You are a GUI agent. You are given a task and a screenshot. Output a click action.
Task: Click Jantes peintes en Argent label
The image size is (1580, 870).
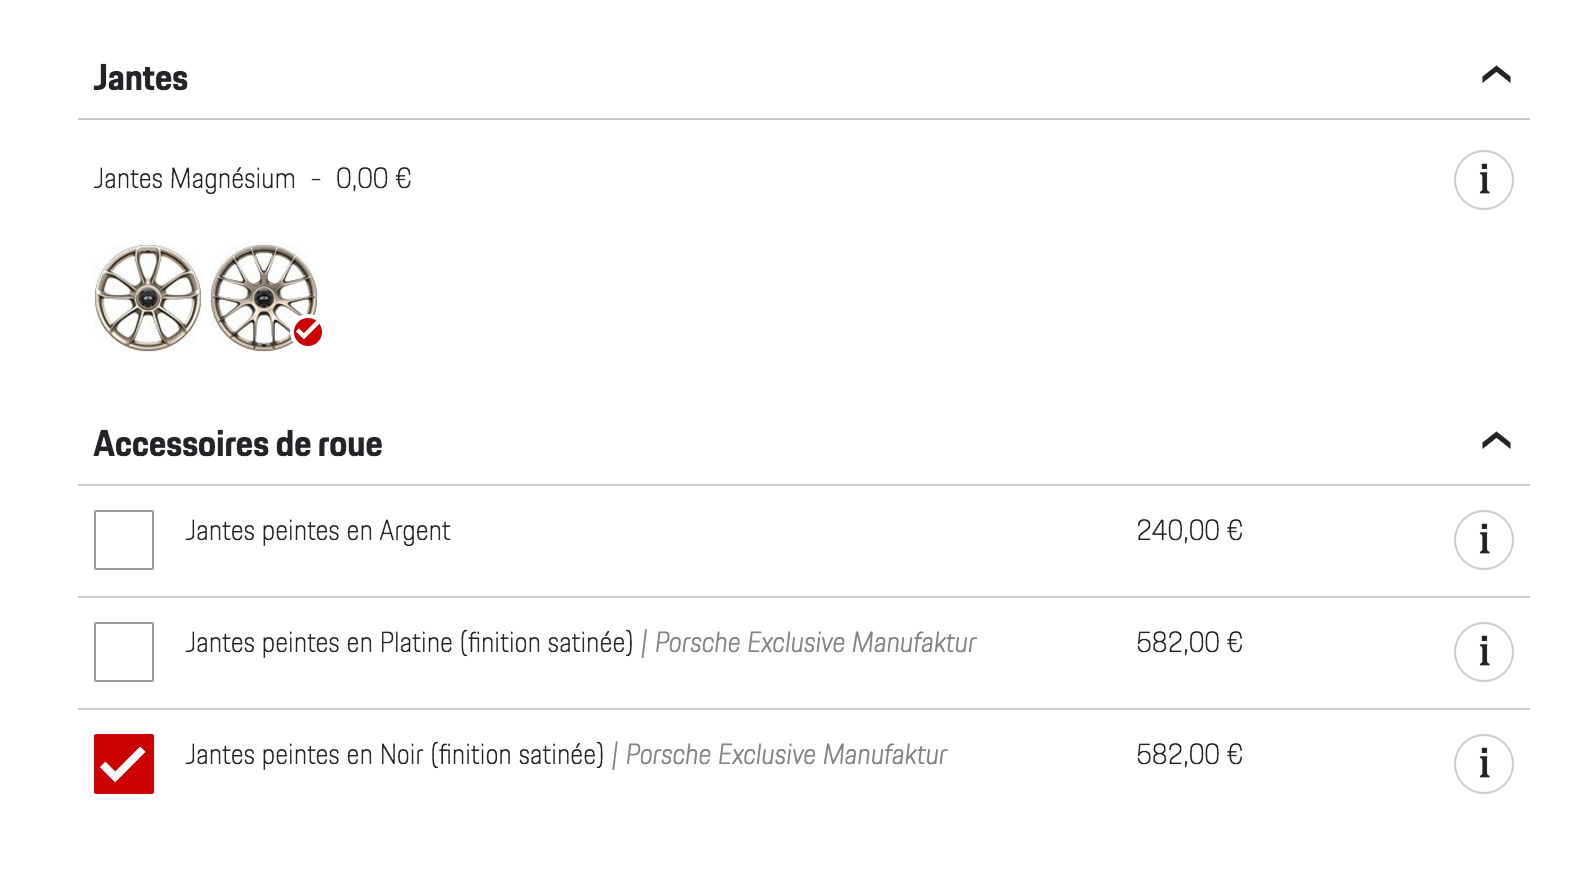coord(318,531)
